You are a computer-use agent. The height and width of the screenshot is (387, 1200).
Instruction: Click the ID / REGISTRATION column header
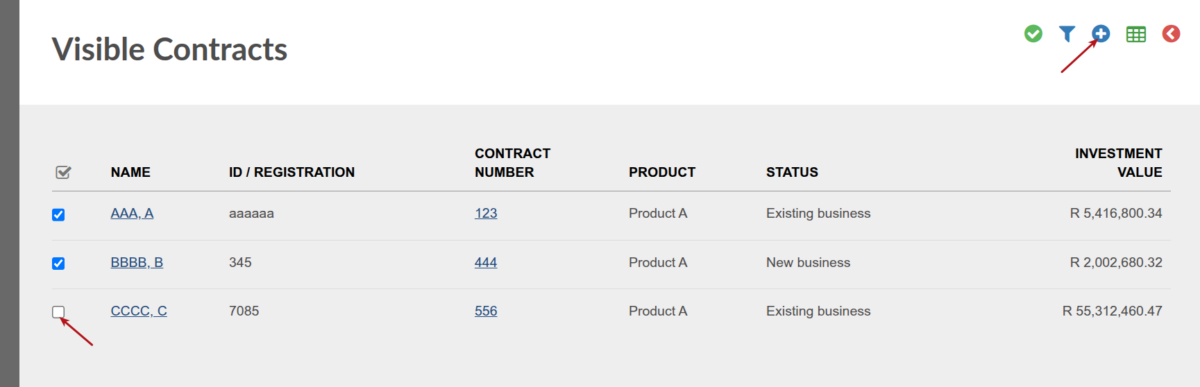coord(292,172)
